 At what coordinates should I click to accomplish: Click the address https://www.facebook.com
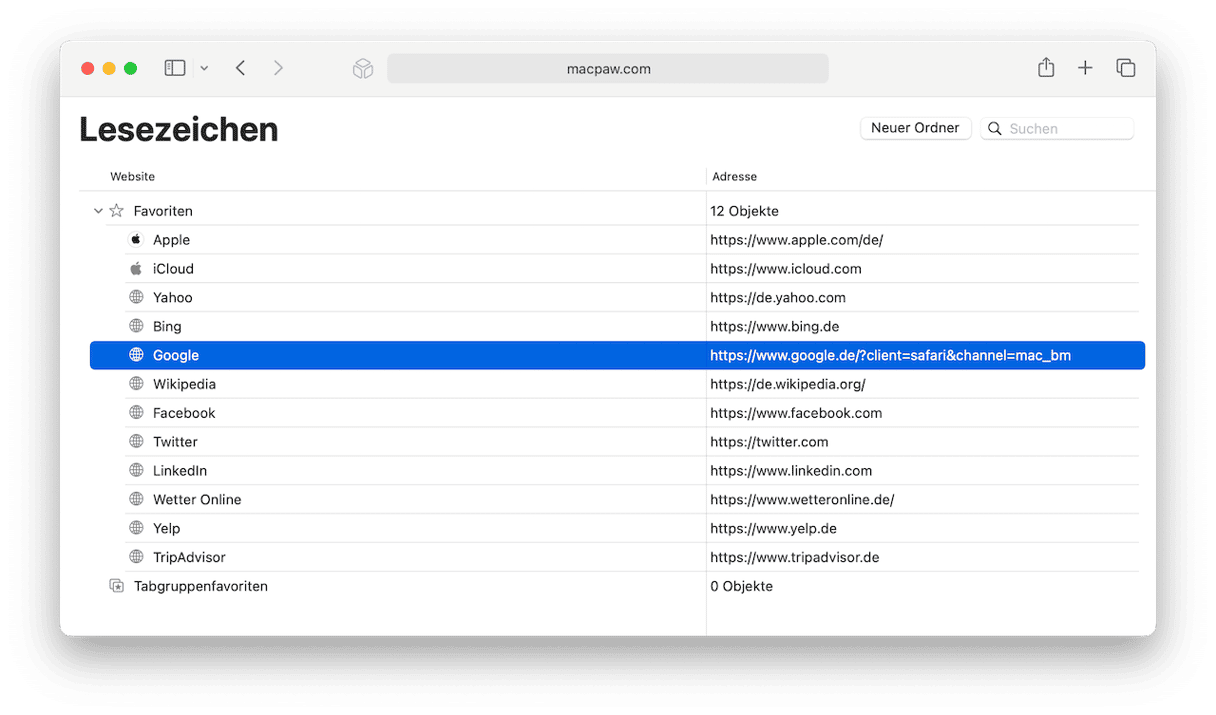(796, 413)
